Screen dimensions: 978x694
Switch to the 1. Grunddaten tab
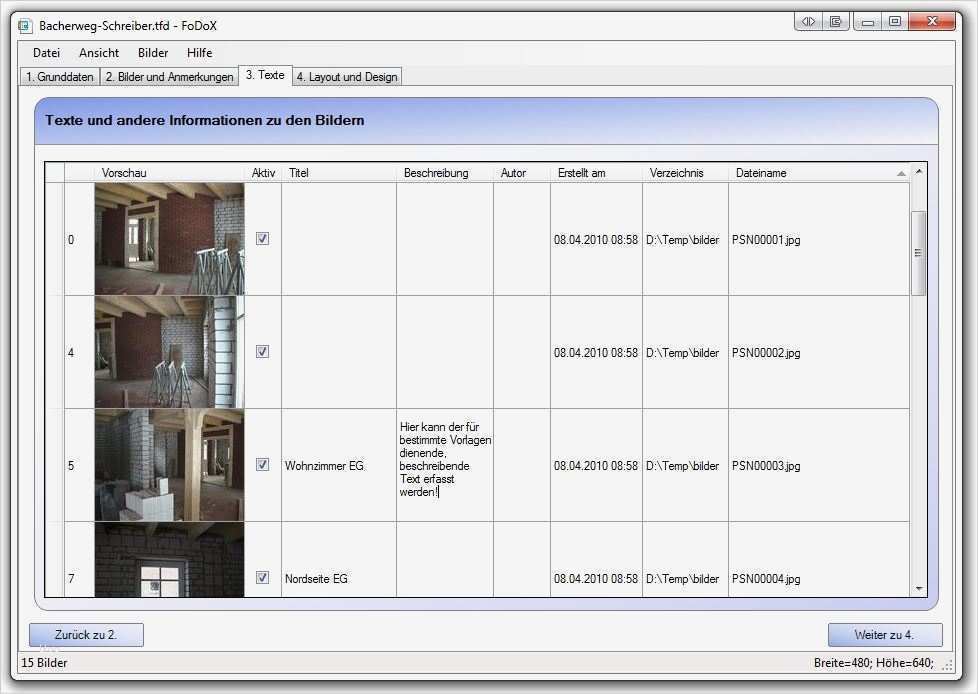(60, 77)
